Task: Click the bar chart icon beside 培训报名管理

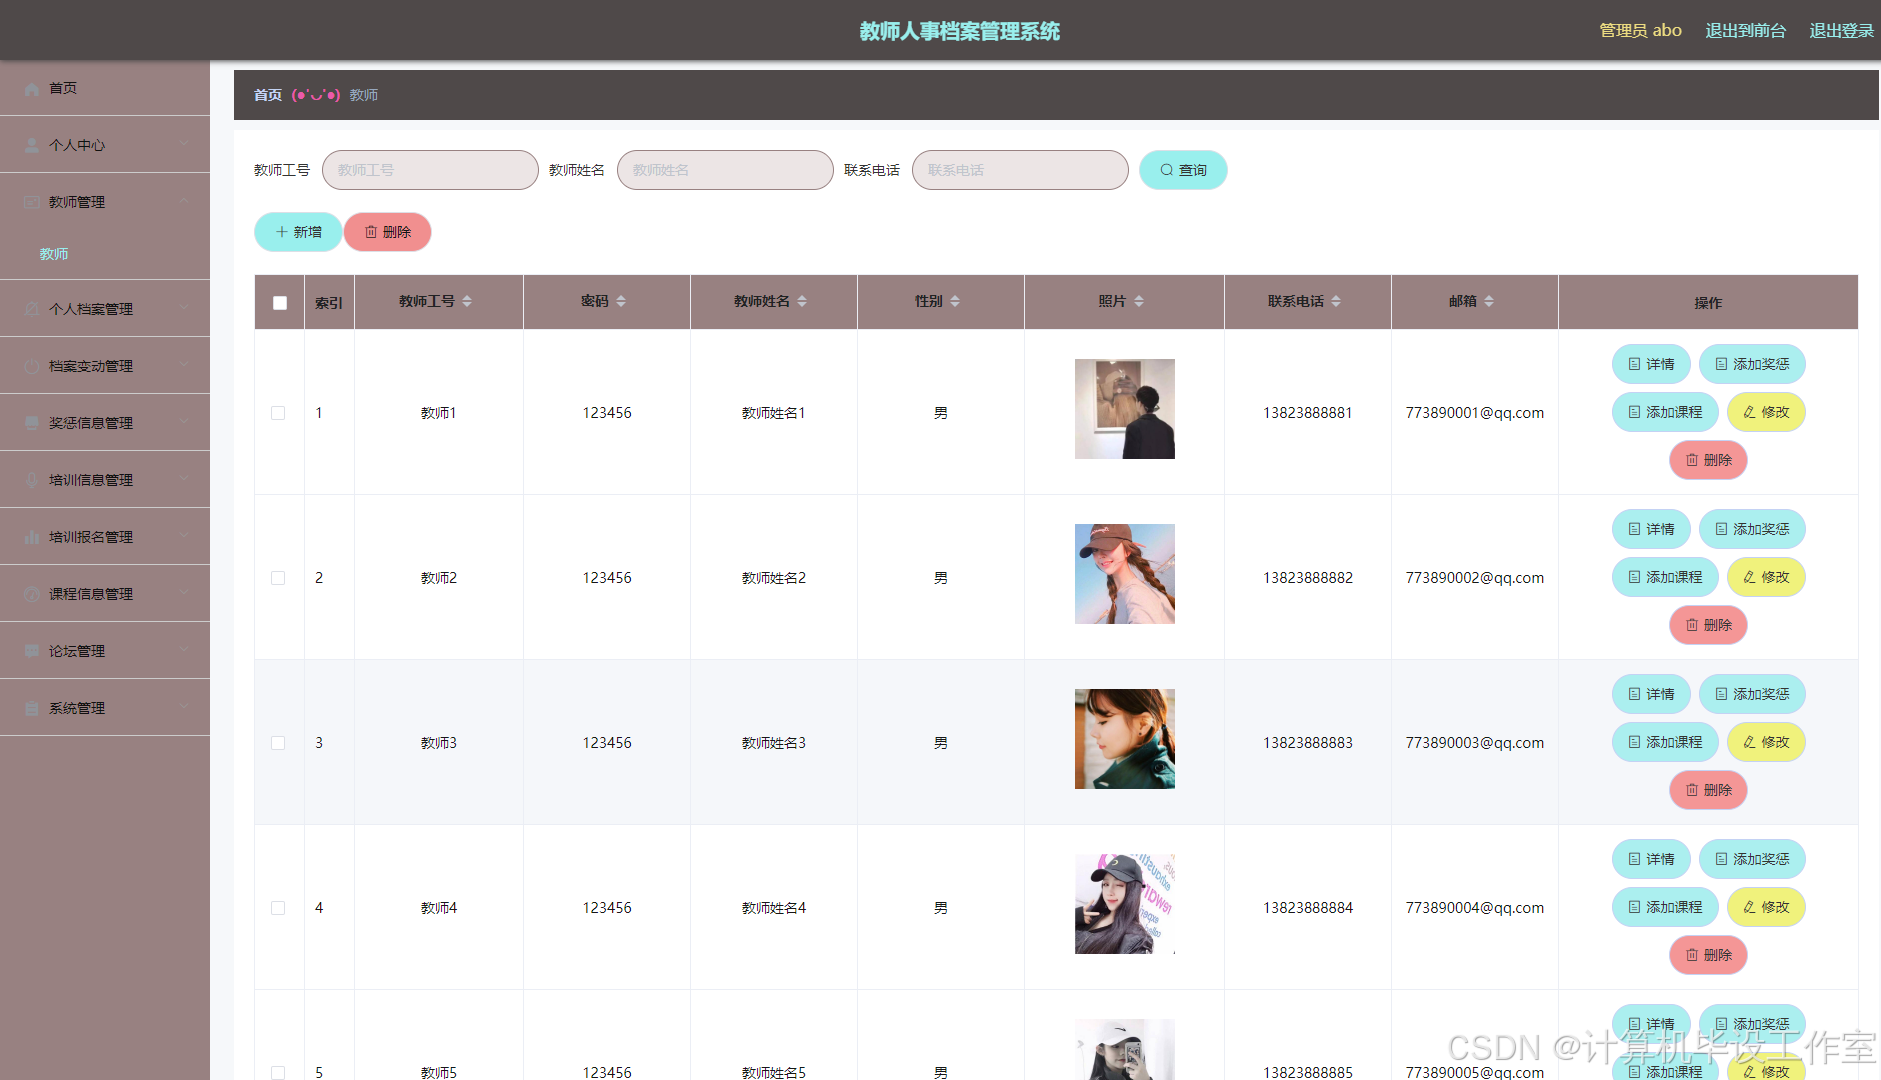Action: [32, 538]
